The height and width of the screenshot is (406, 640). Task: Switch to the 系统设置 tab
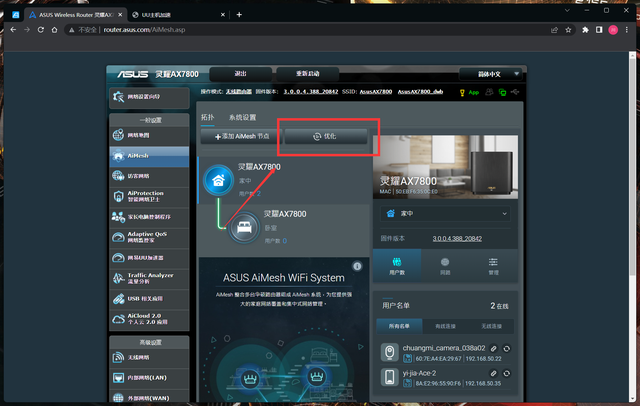(242, 117)
